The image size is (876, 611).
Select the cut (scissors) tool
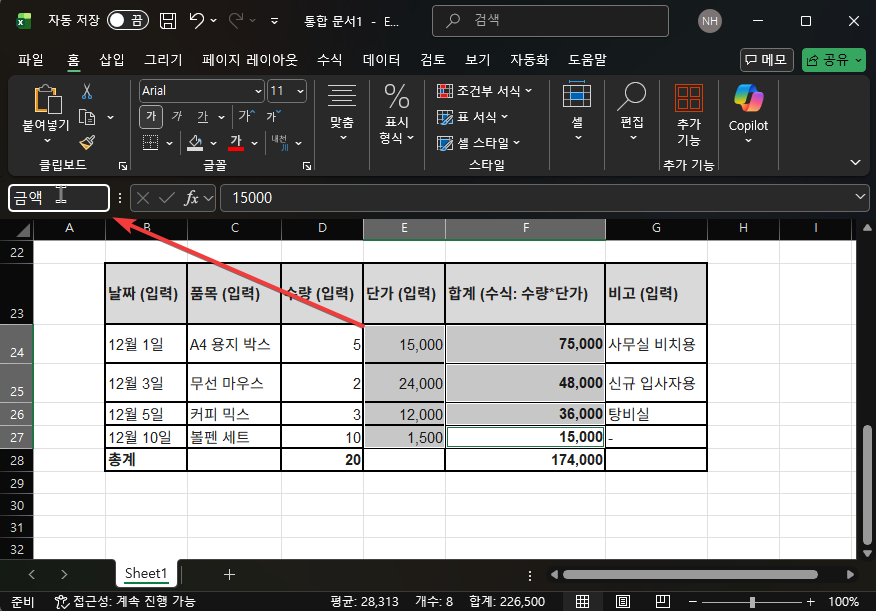point(88,91)
